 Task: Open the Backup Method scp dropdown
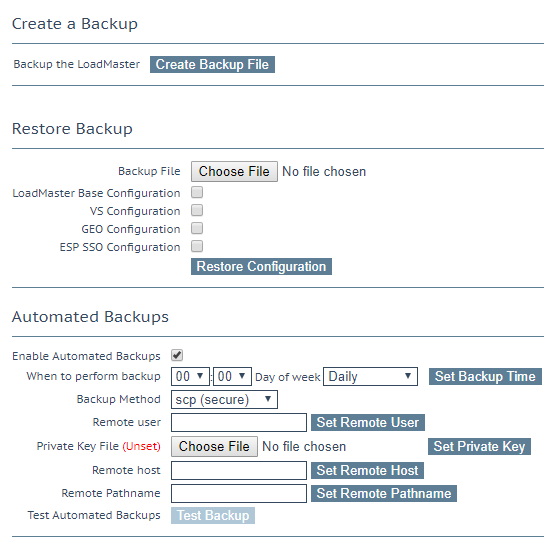click(x=224, y=399)
